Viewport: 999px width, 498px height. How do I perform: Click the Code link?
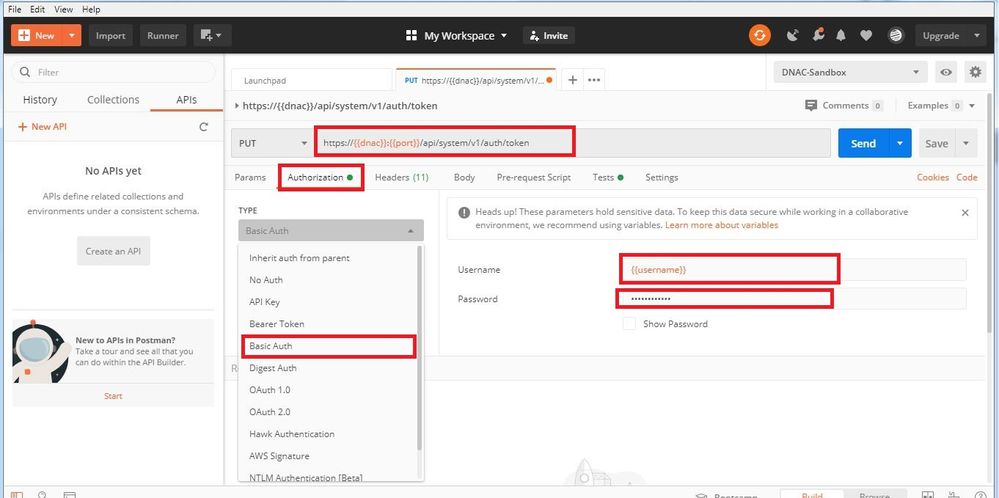pyautogui.click(x=967, y=178)
